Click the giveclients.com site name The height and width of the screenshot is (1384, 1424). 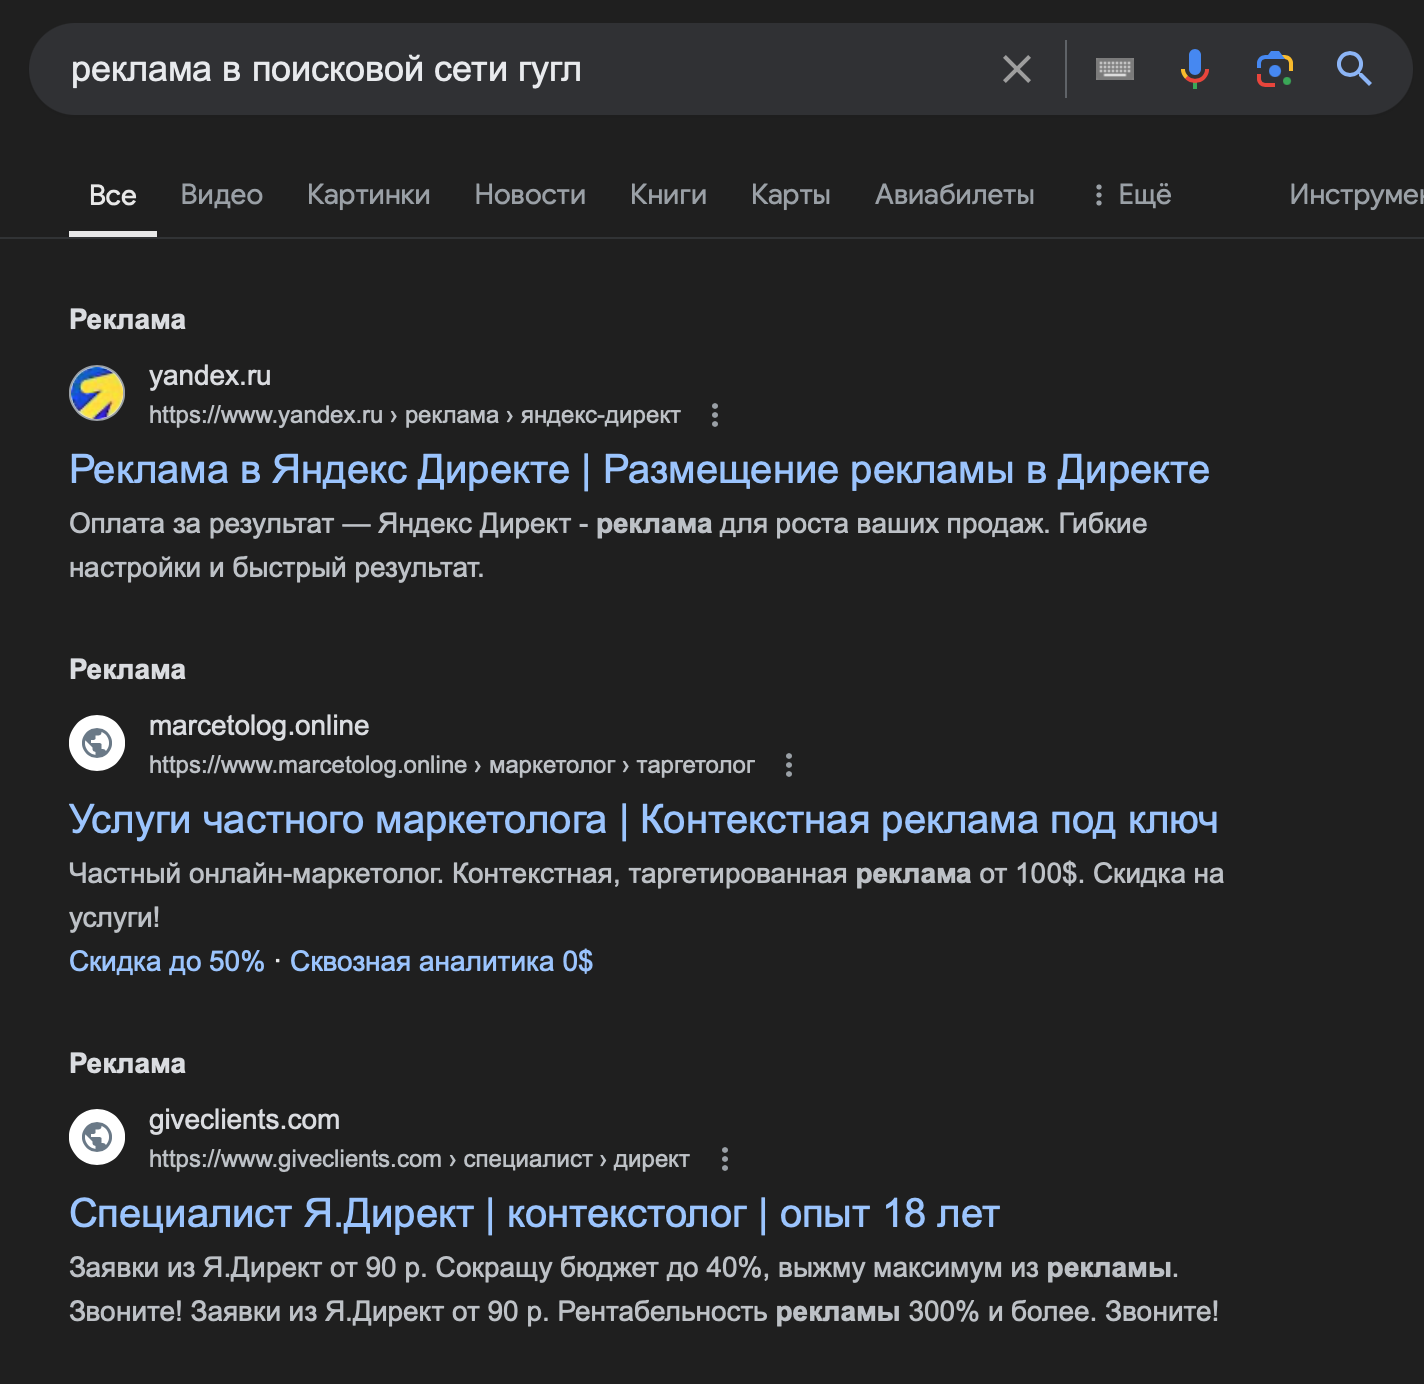click(244, 1120)
